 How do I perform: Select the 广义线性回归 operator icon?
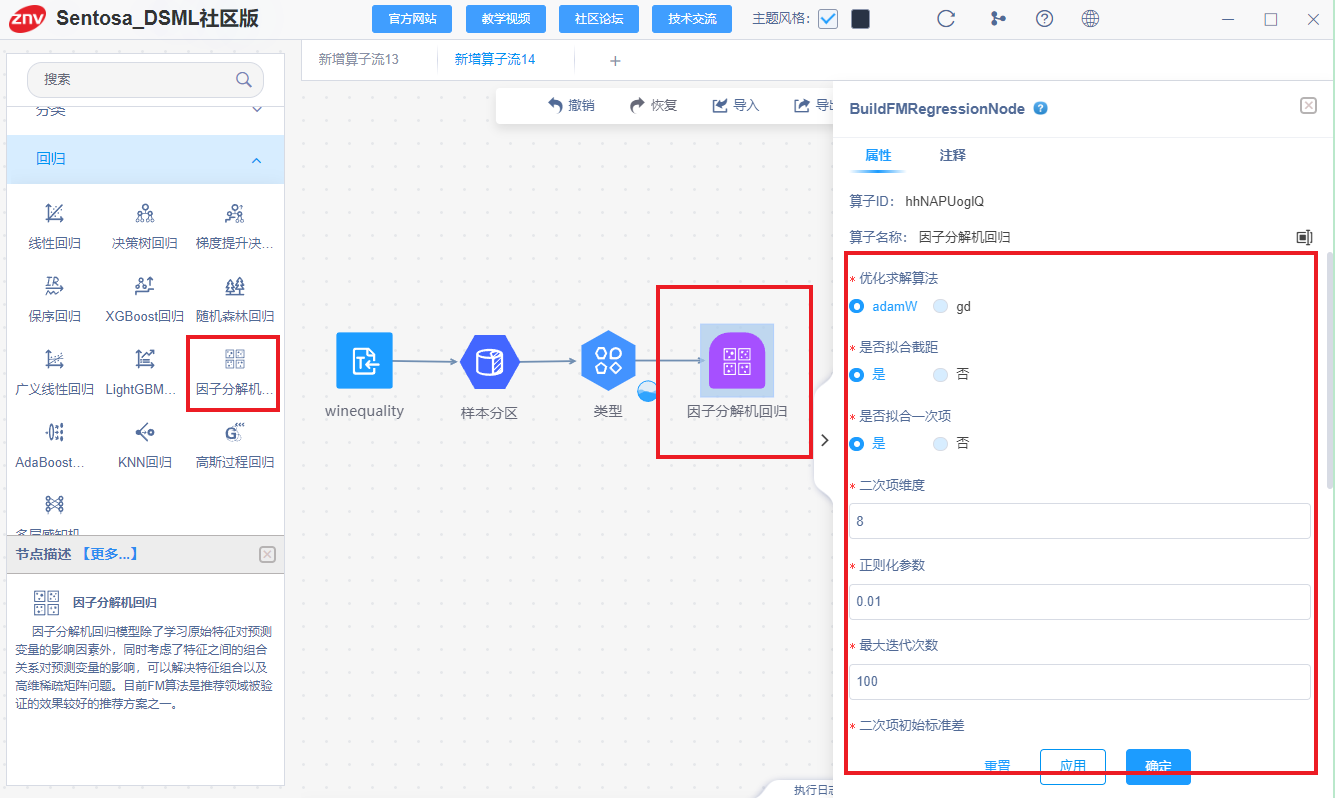[55, 359]
